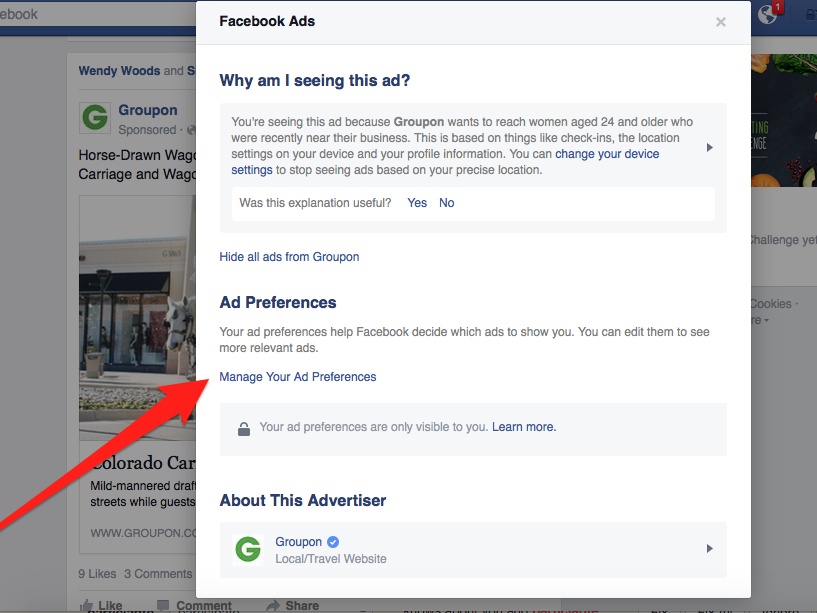Screen dimensions: 817x613
Task: Click the Comment speech-bubble icon under the post
Action: pos(163,605)
